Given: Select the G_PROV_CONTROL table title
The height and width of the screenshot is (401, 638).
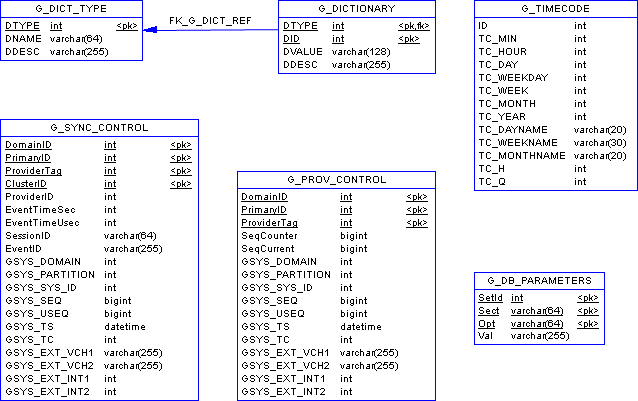Looking at the screenshot, I should point(336,180).
